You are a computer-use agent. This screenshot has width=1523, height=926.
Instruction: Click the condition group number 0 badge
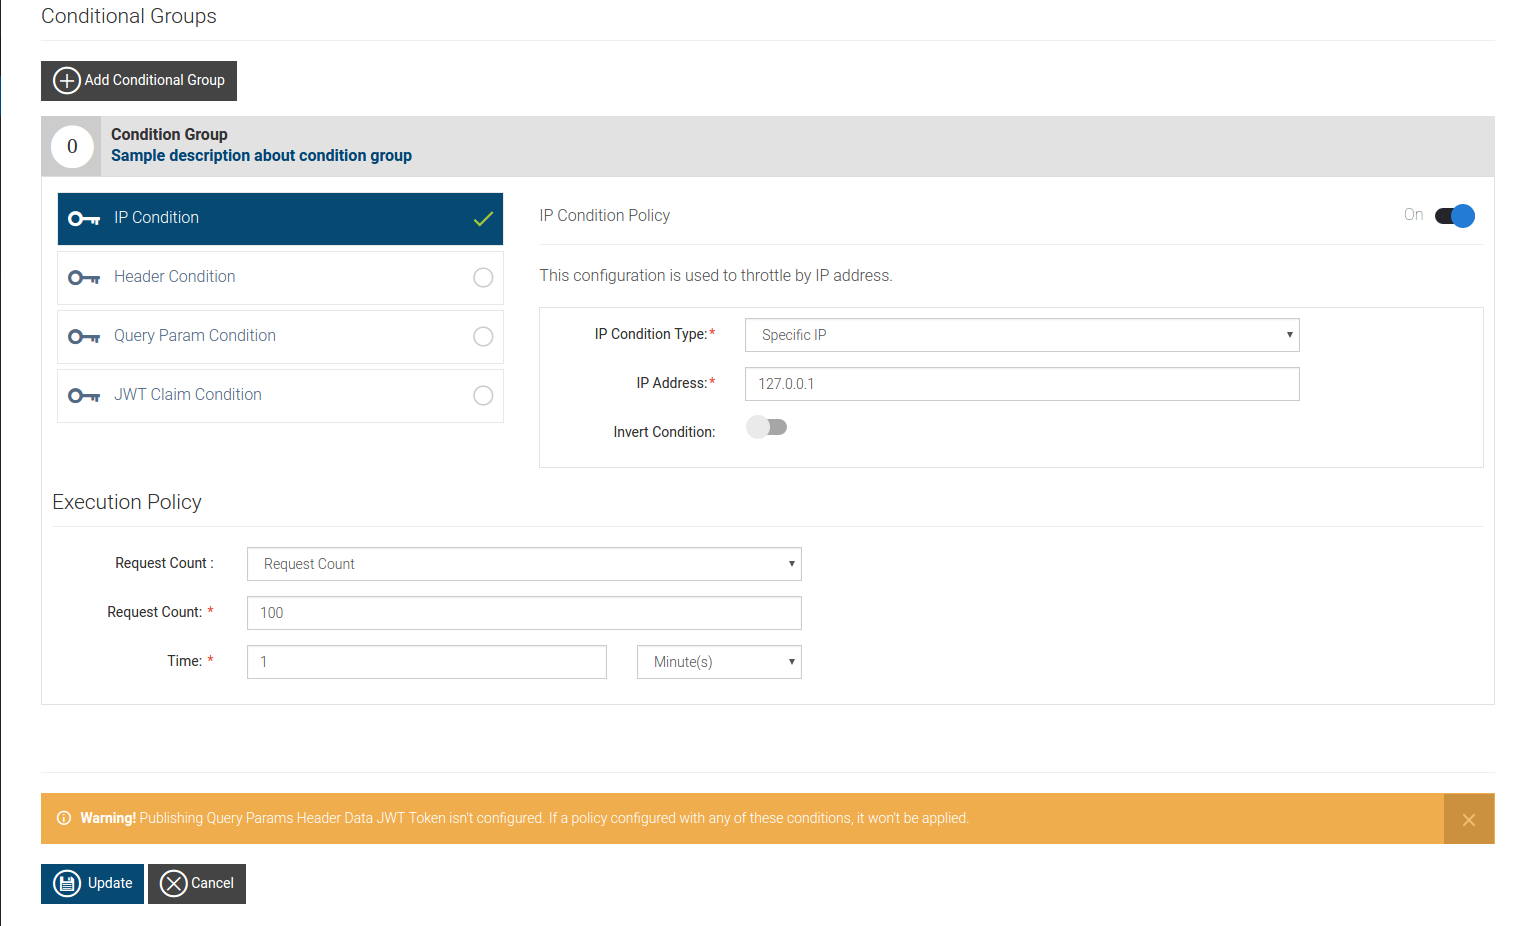coord(72,147)
